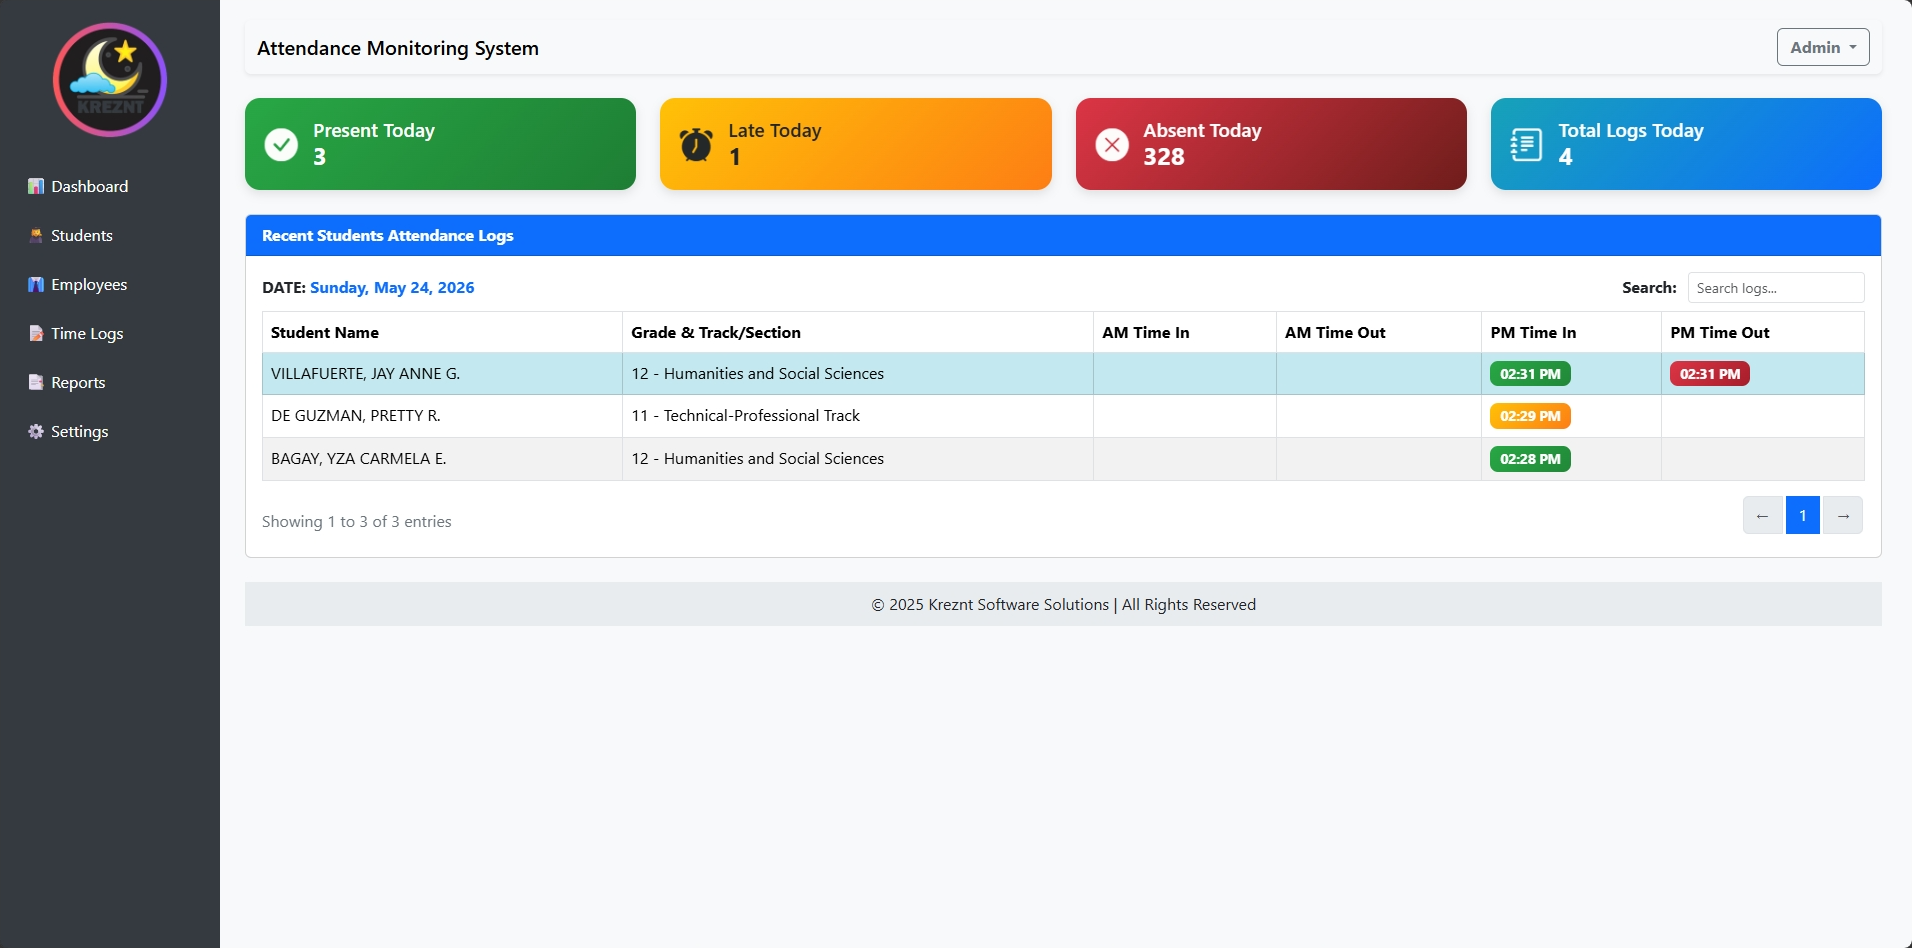This screenshot has width=1912, height=948.
Task: Click the Sunday, May 24, 2026 date
Action: pyautogui.click(x=392, y=287)
